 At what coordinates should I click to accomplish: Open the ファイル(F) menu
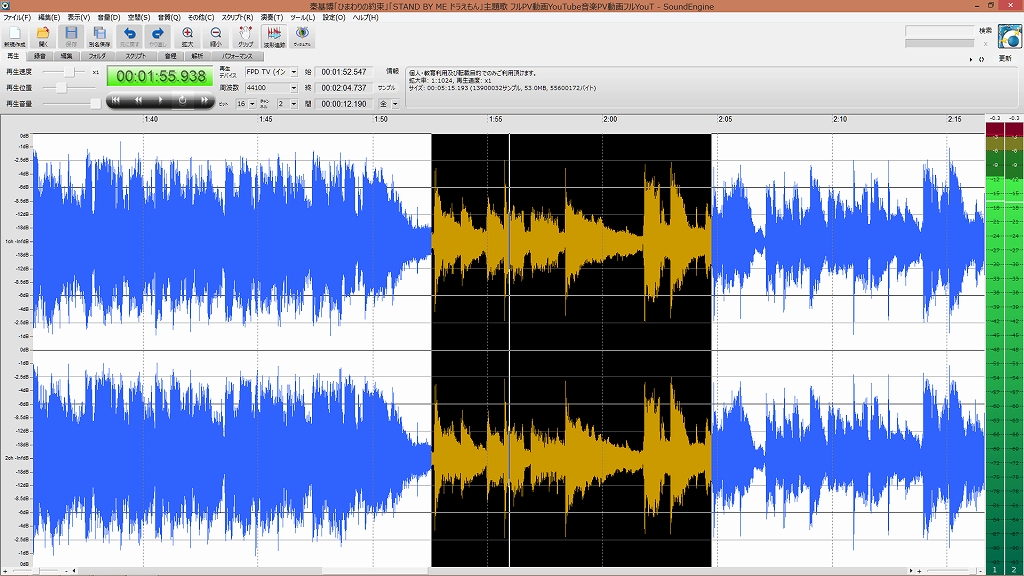pos(17,18)
